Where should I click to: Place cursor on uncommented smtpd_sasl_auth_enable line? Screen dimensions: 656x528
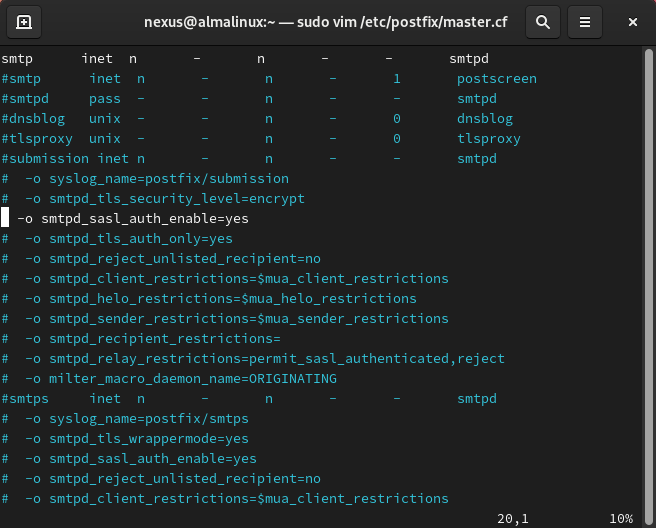click(x=133, y=218)
